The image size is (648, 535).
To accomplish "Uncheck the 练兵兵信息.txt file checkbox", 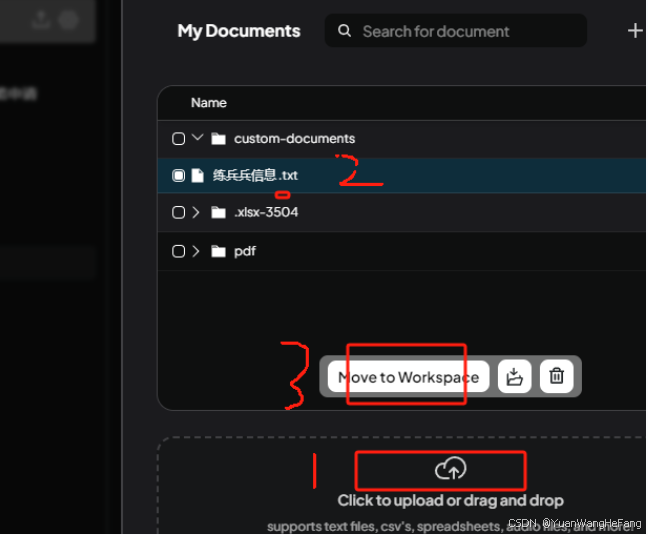I will tap(179, 176).
